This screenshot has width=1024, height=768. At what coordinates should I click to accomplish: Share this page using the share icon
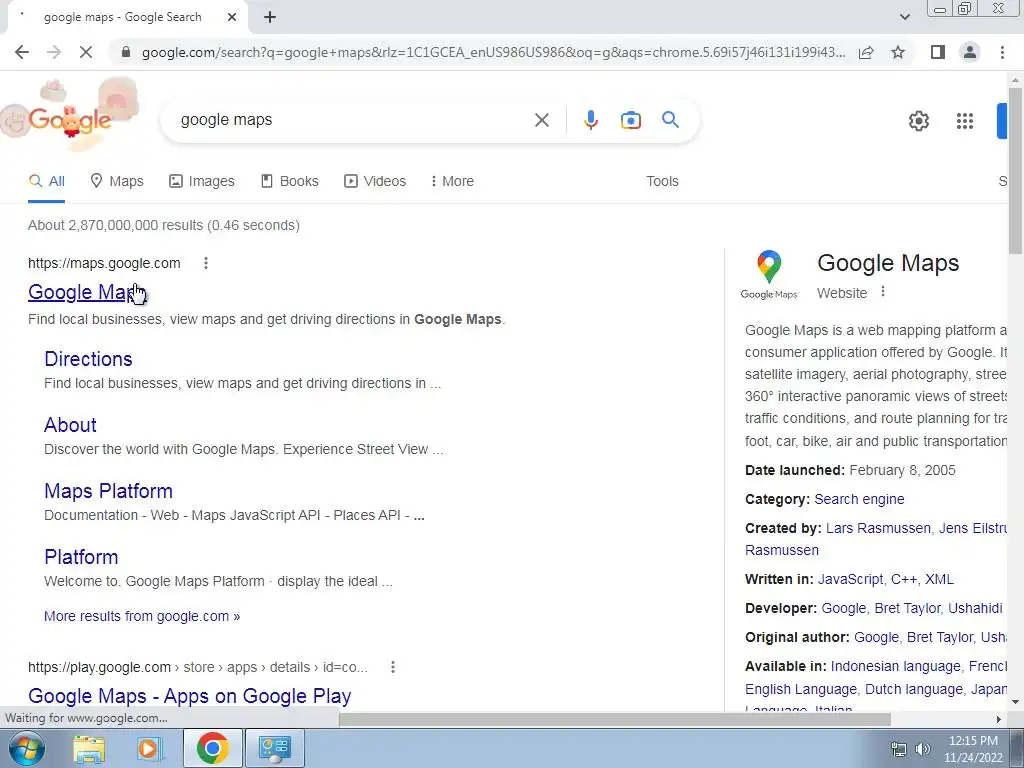pos(866,52)
